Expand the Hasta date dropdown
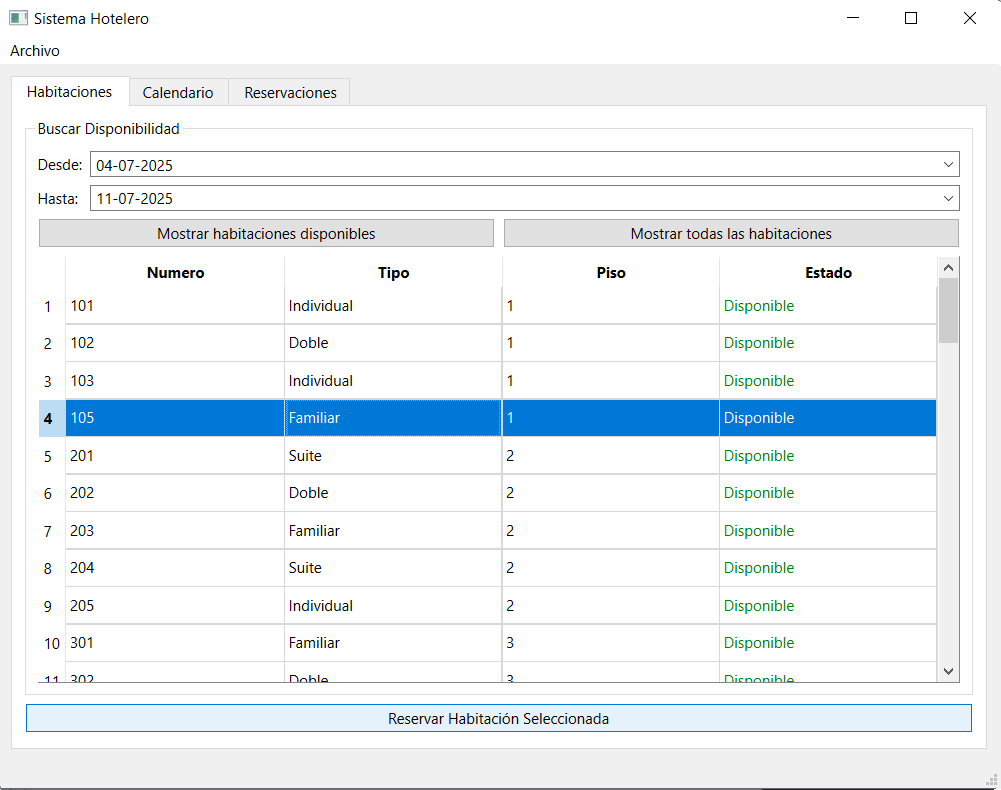 pos(948,198)
